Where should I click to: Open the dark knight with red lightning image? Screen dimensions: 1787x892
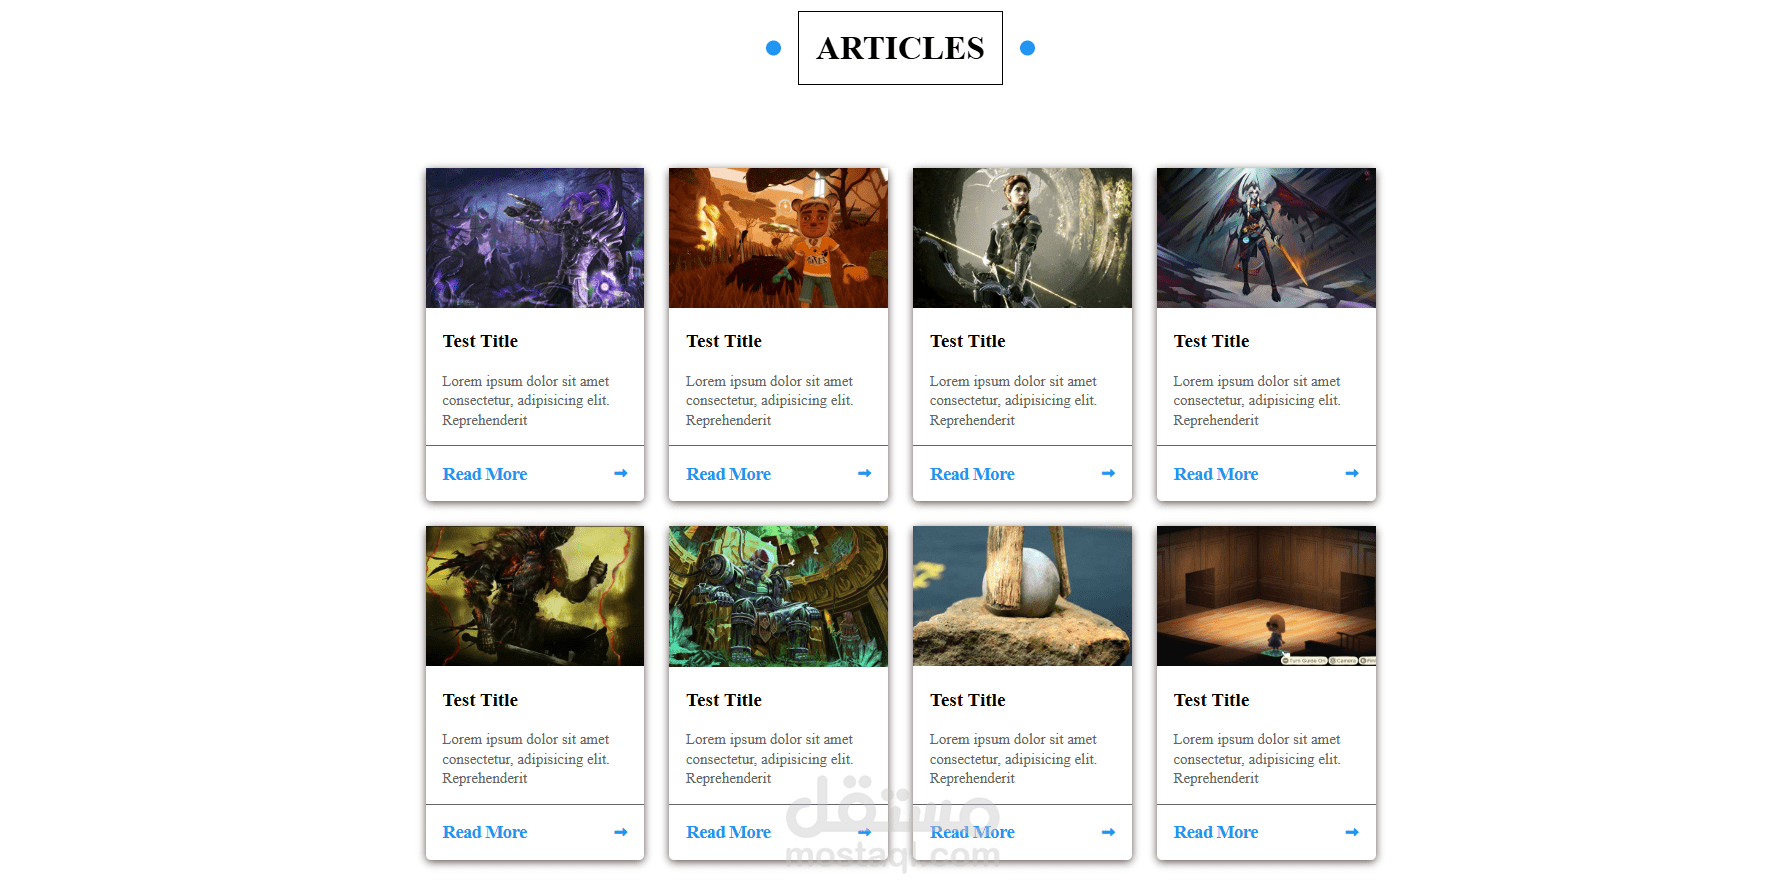[x=535, y=596]
